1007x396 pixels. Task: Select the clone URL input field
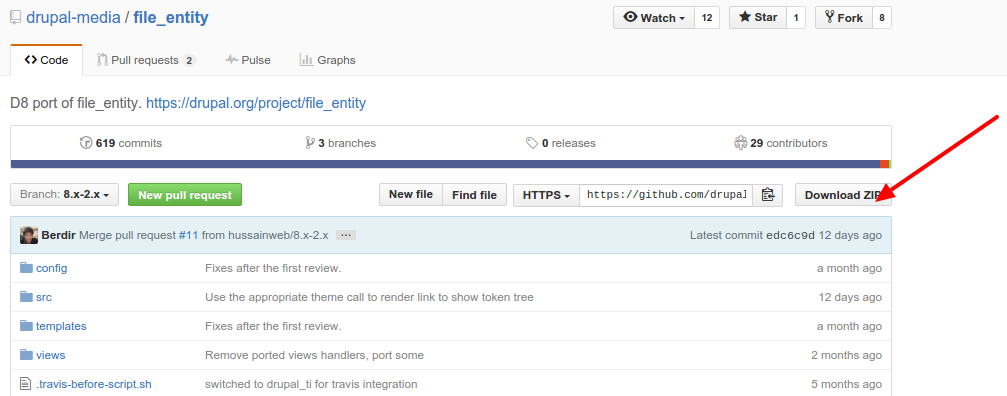tap(666, 194)
